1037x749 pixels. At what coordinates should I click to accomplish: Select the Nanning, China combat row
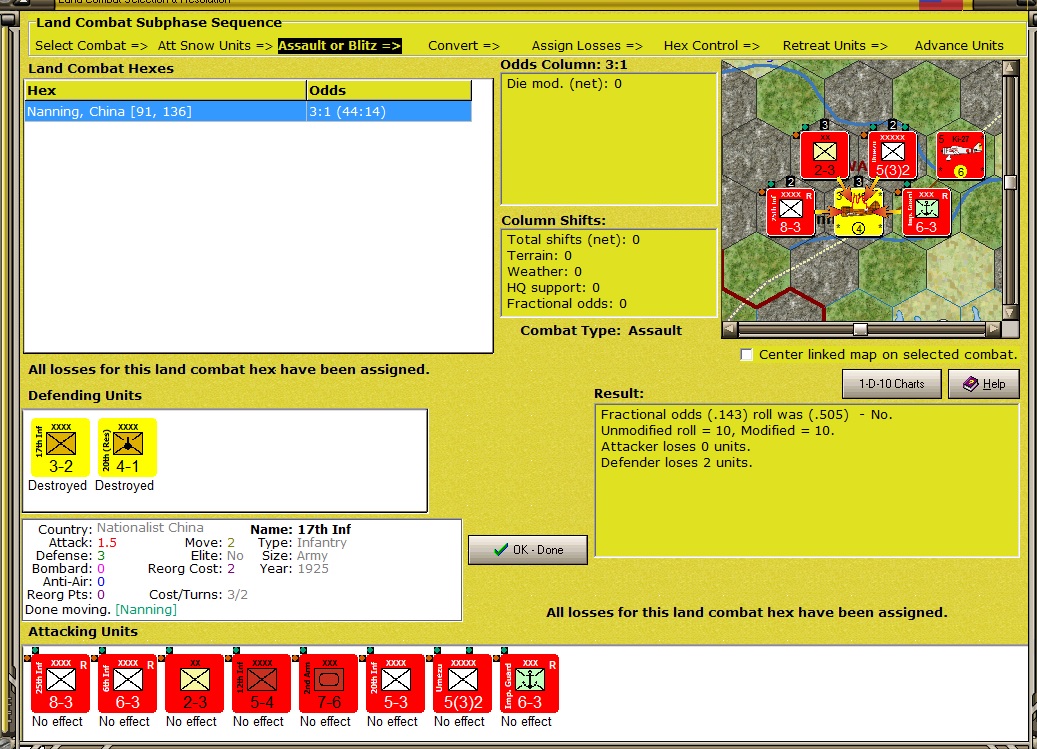[x=248, y=111]
